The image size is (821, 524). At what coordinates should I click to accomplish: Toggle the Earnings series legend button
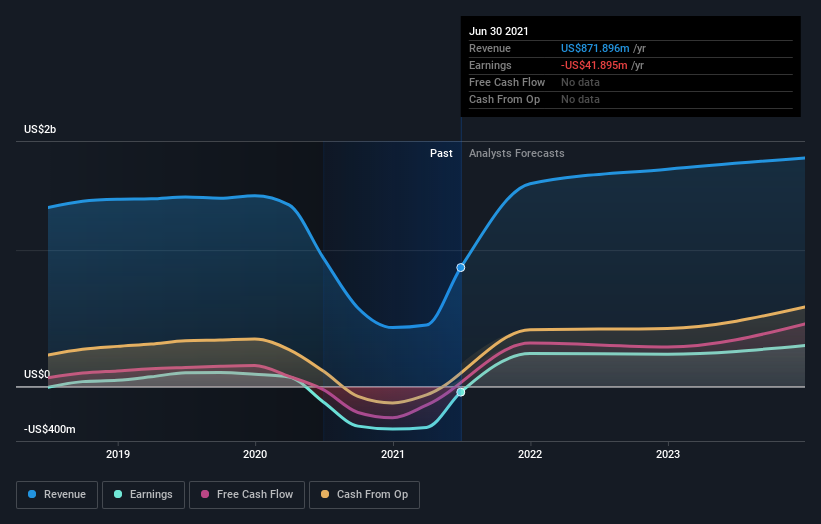(x=143, y=495)
